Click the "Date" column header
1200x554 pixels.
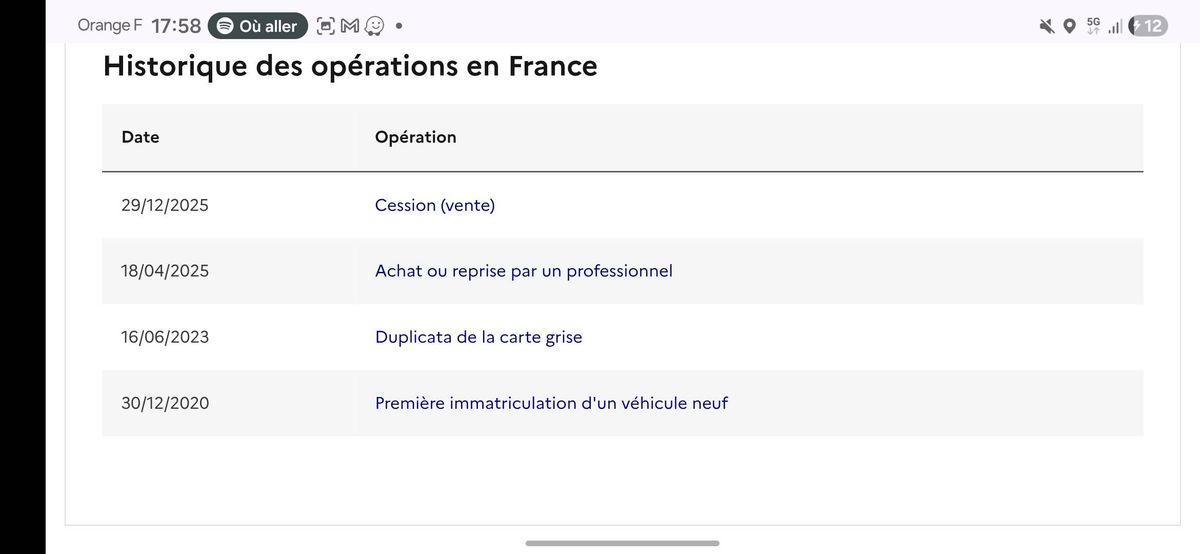tap(140, 137)
